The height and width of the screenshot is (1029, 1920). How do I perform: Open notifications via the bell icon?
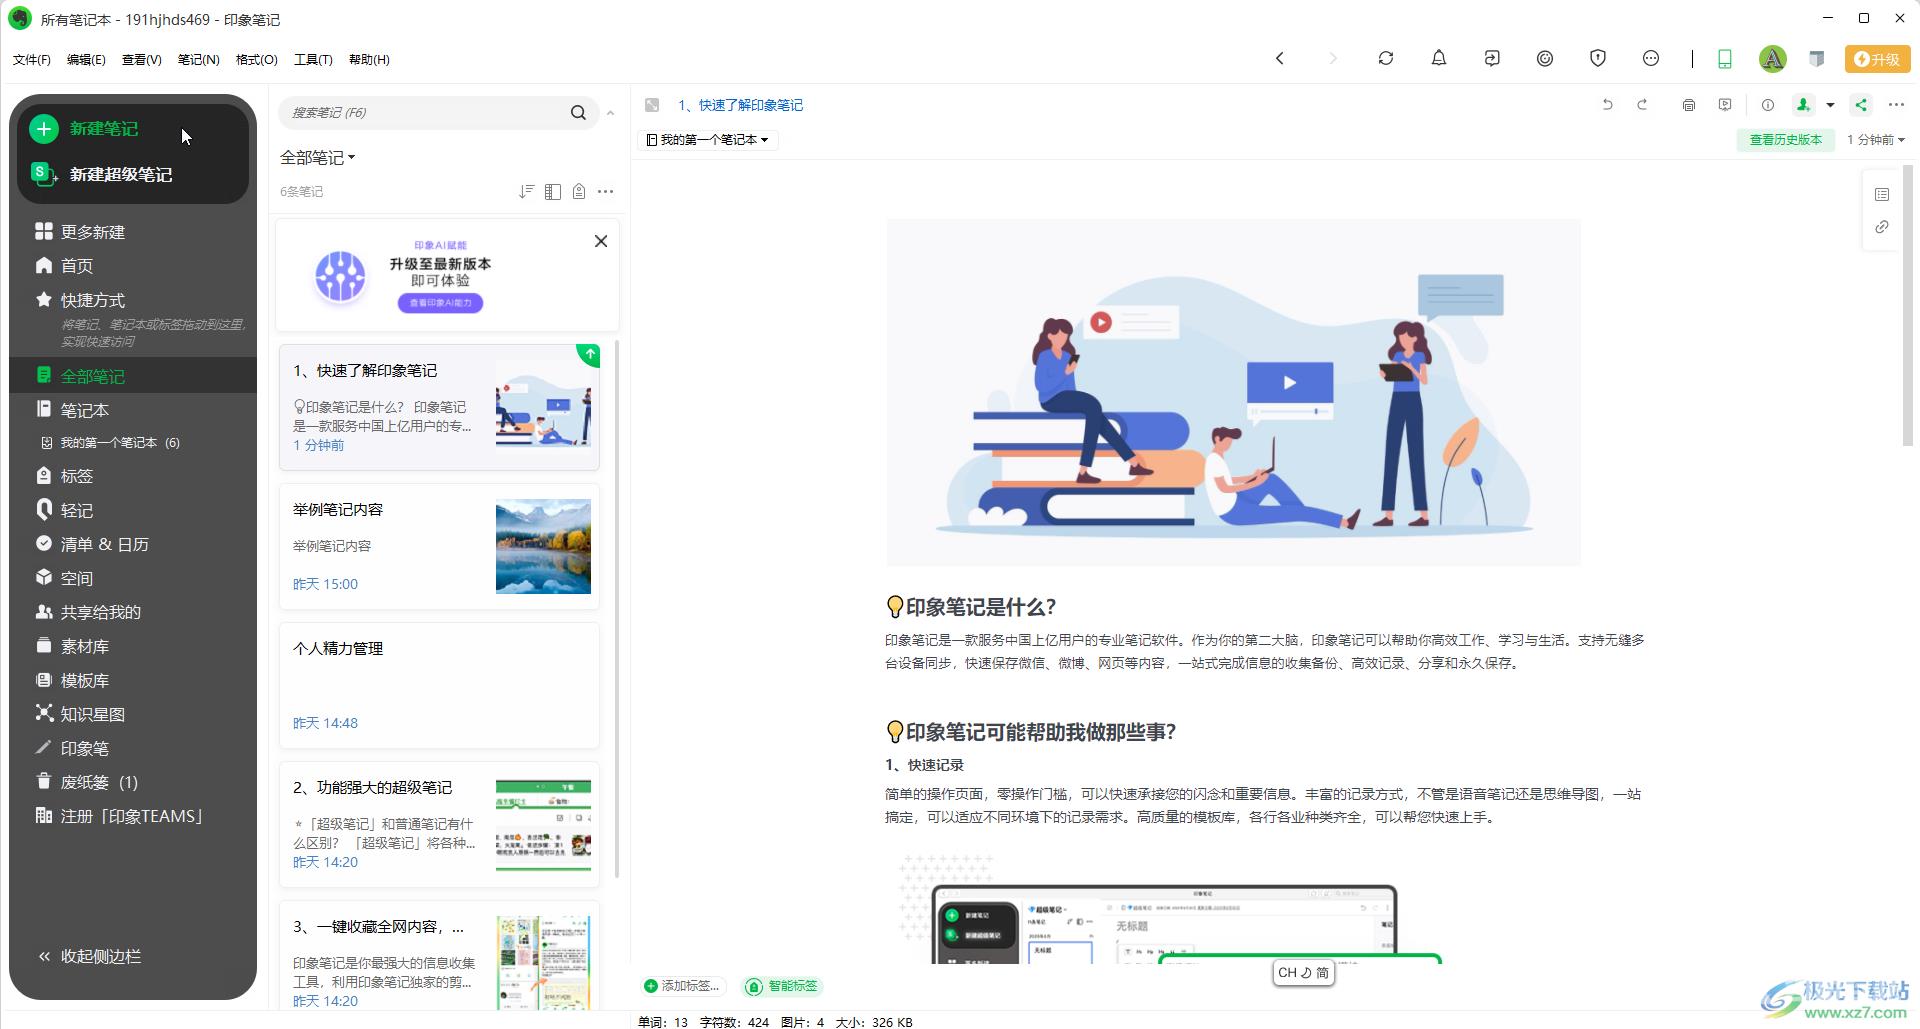[x=1438, y=58]
